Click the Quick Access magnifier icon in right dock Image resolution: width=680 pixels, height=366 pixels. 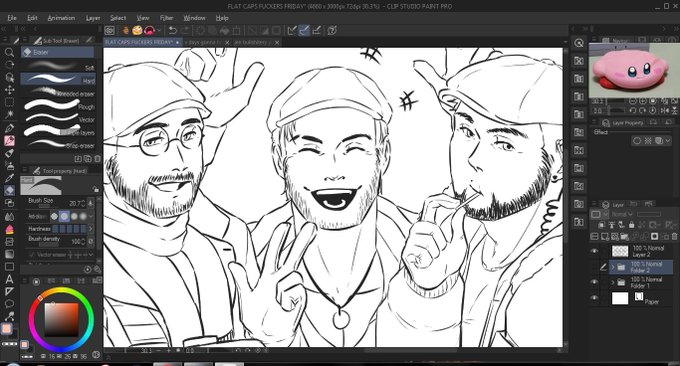click(579, 43)
